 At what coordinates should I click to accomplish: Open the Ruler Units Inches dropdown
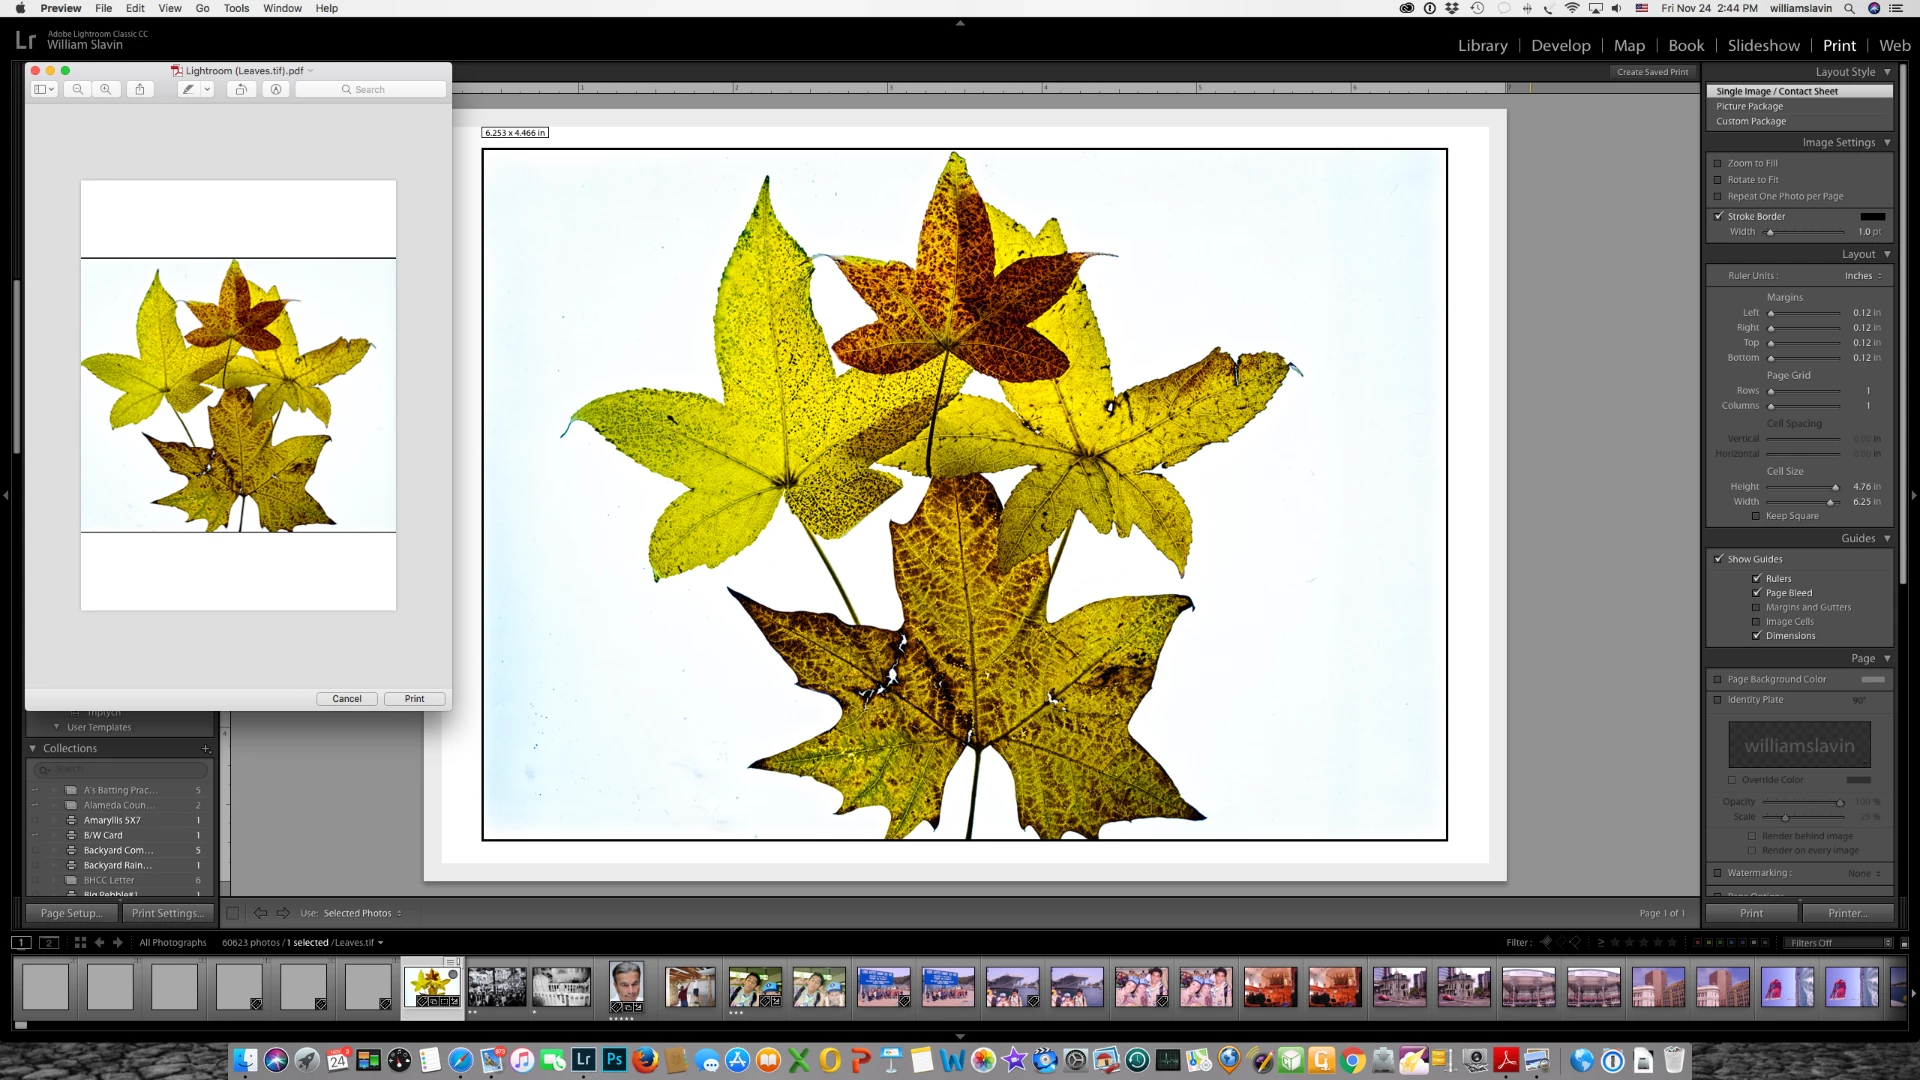click(x=1863, y=276)
